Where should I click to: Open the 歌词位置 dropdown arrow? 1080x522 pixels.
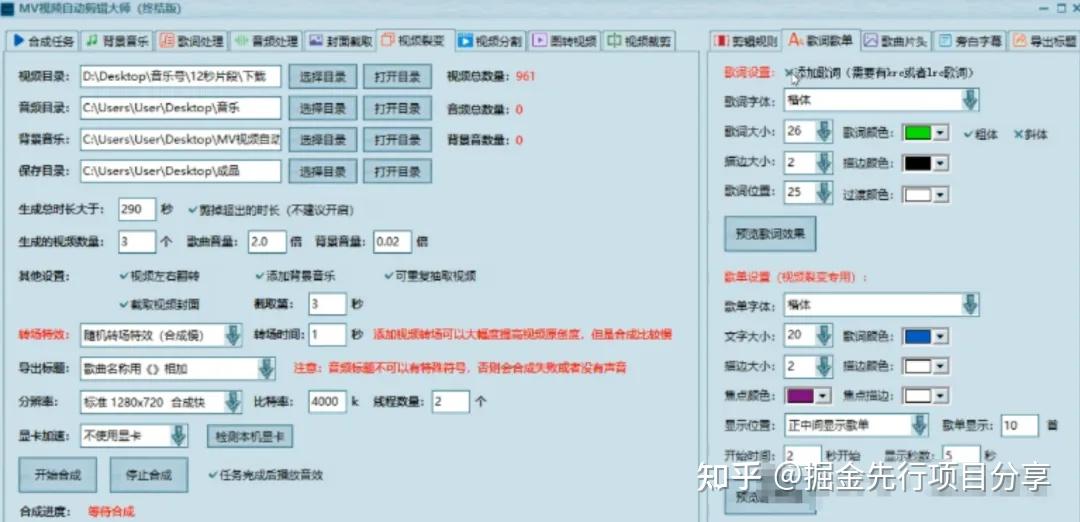tap(824, 192)
